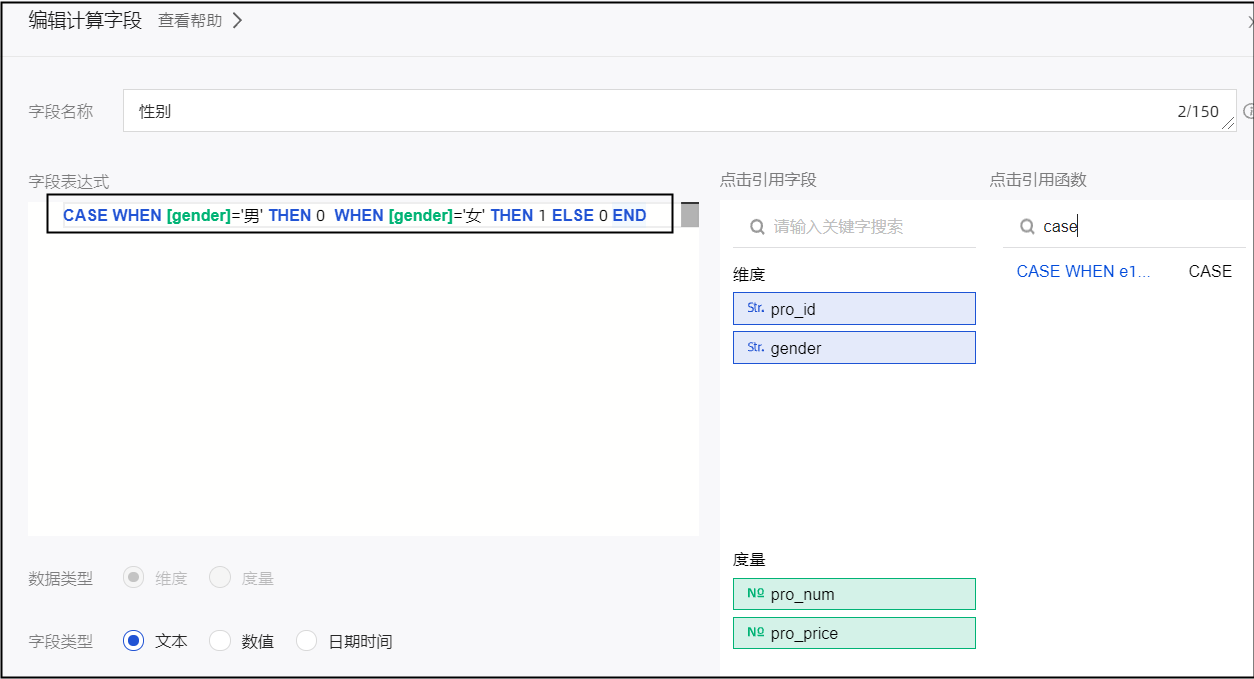
Task: Click the 字段名称 input containing 性别
Action: point(650,111)
